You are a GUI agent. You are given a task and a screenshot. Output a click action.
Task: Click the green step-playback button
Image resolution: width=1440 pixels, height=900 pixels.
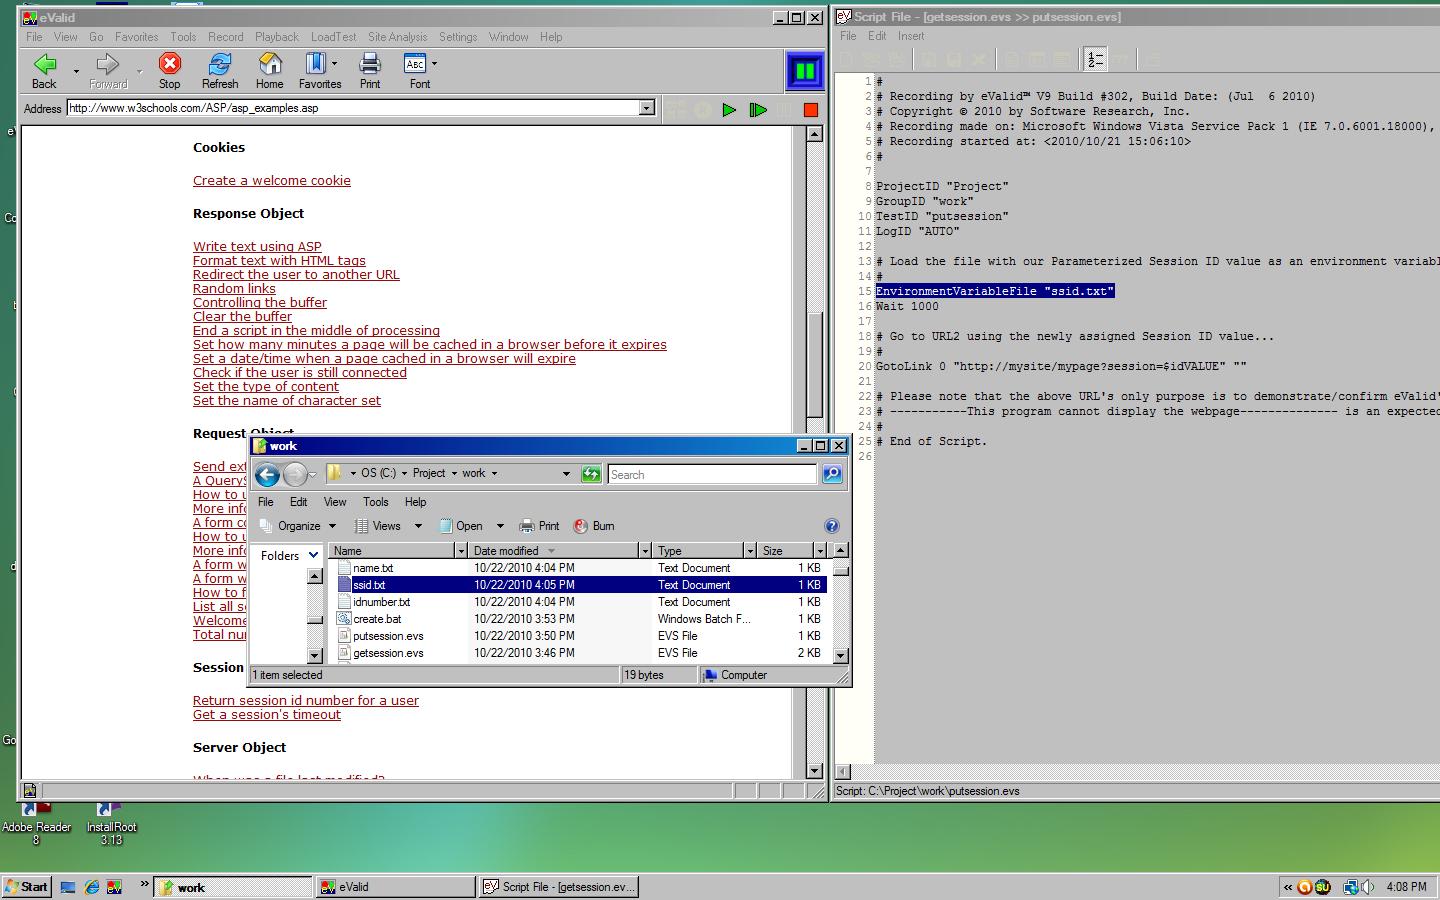tap(758, 110)
